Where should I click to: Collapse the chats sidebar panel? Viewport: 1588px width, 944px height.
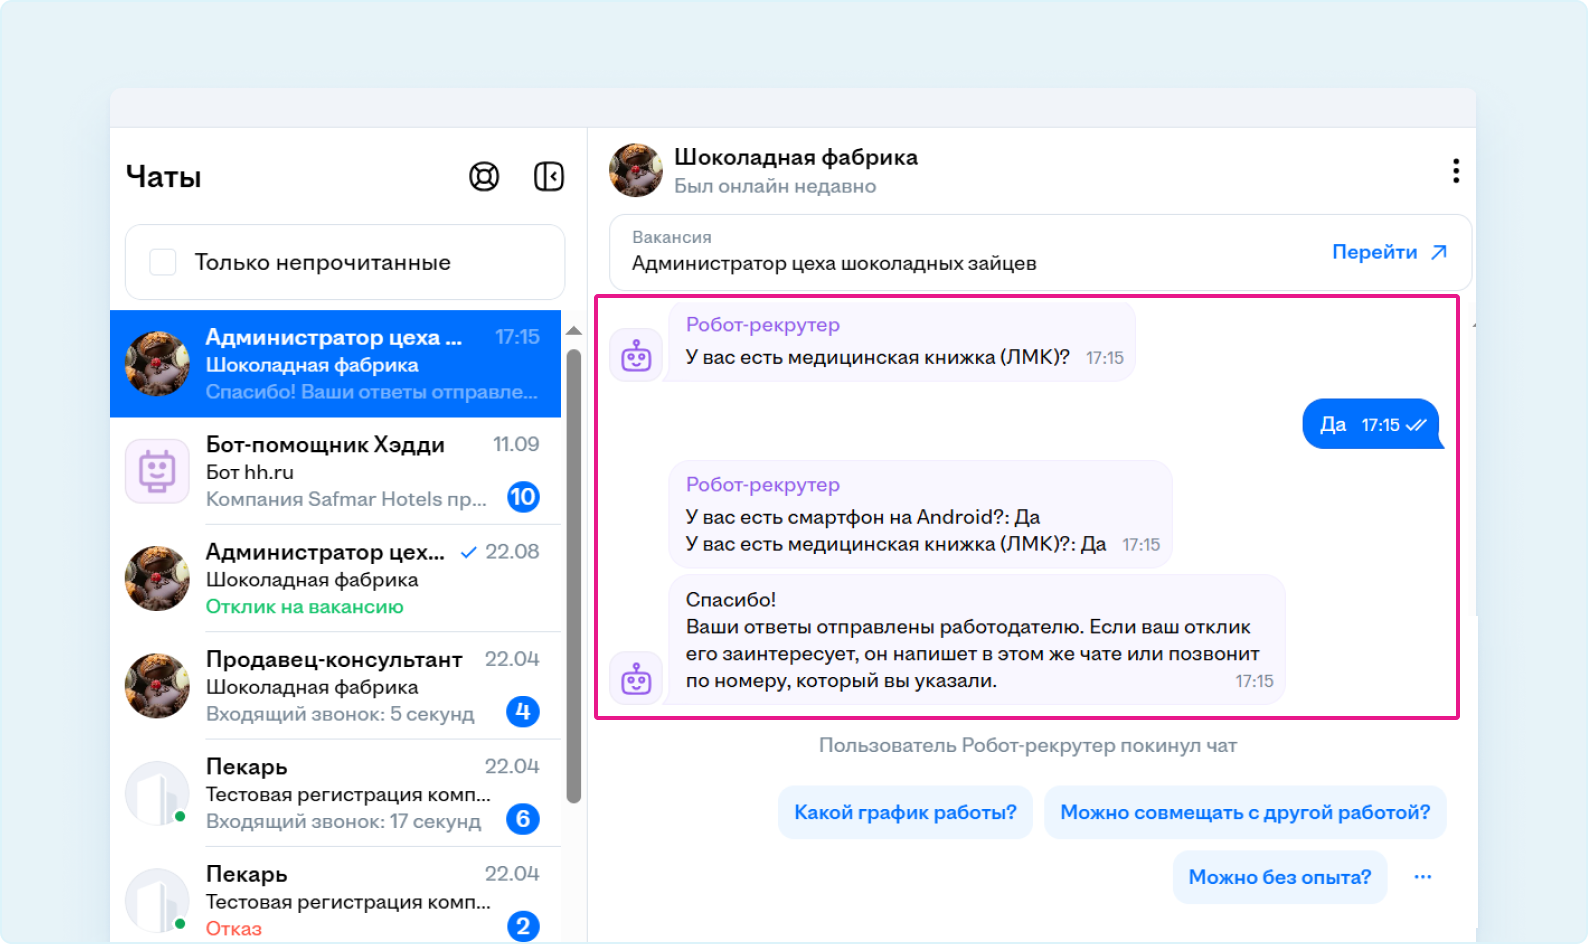click(549, 177)
